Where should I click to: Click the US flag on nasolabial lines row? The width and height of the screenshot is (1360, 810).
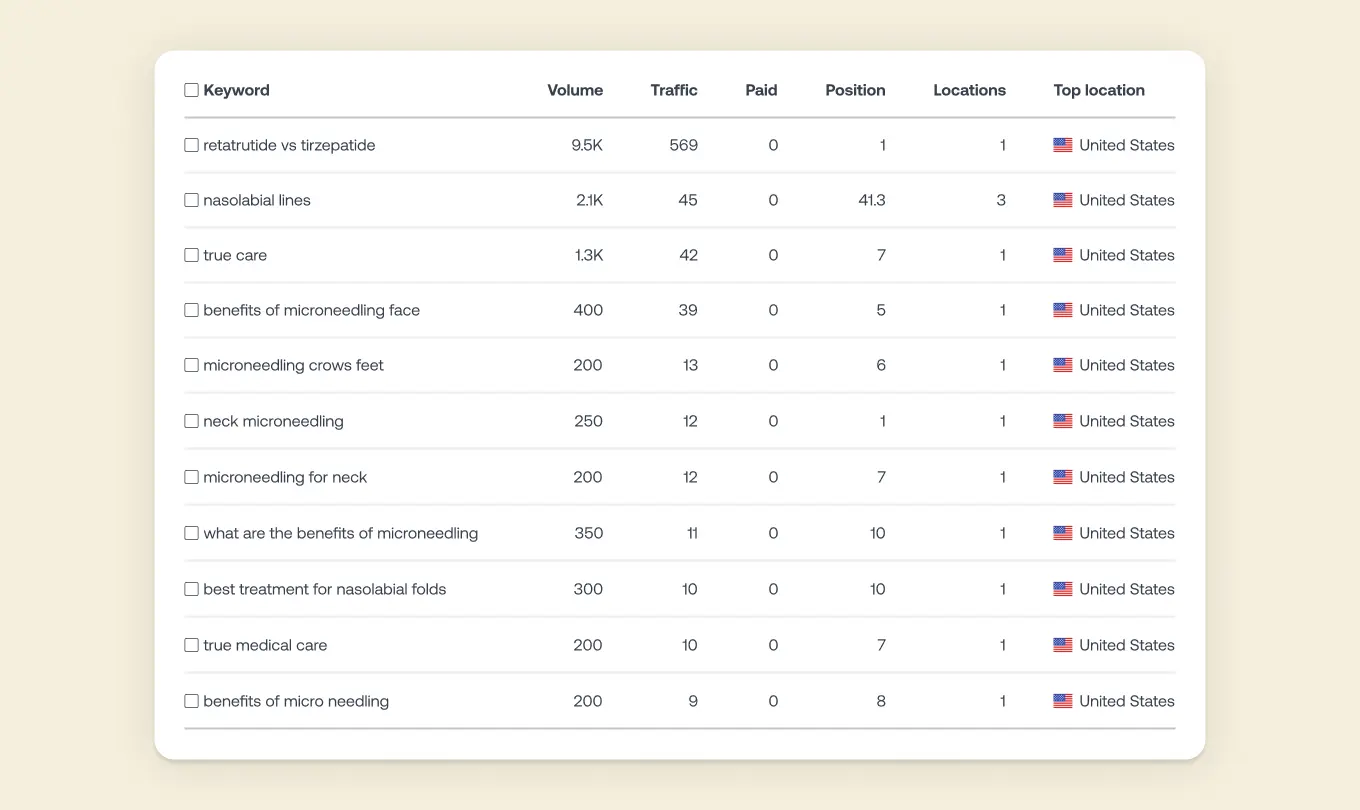(x=1063, y=200)
